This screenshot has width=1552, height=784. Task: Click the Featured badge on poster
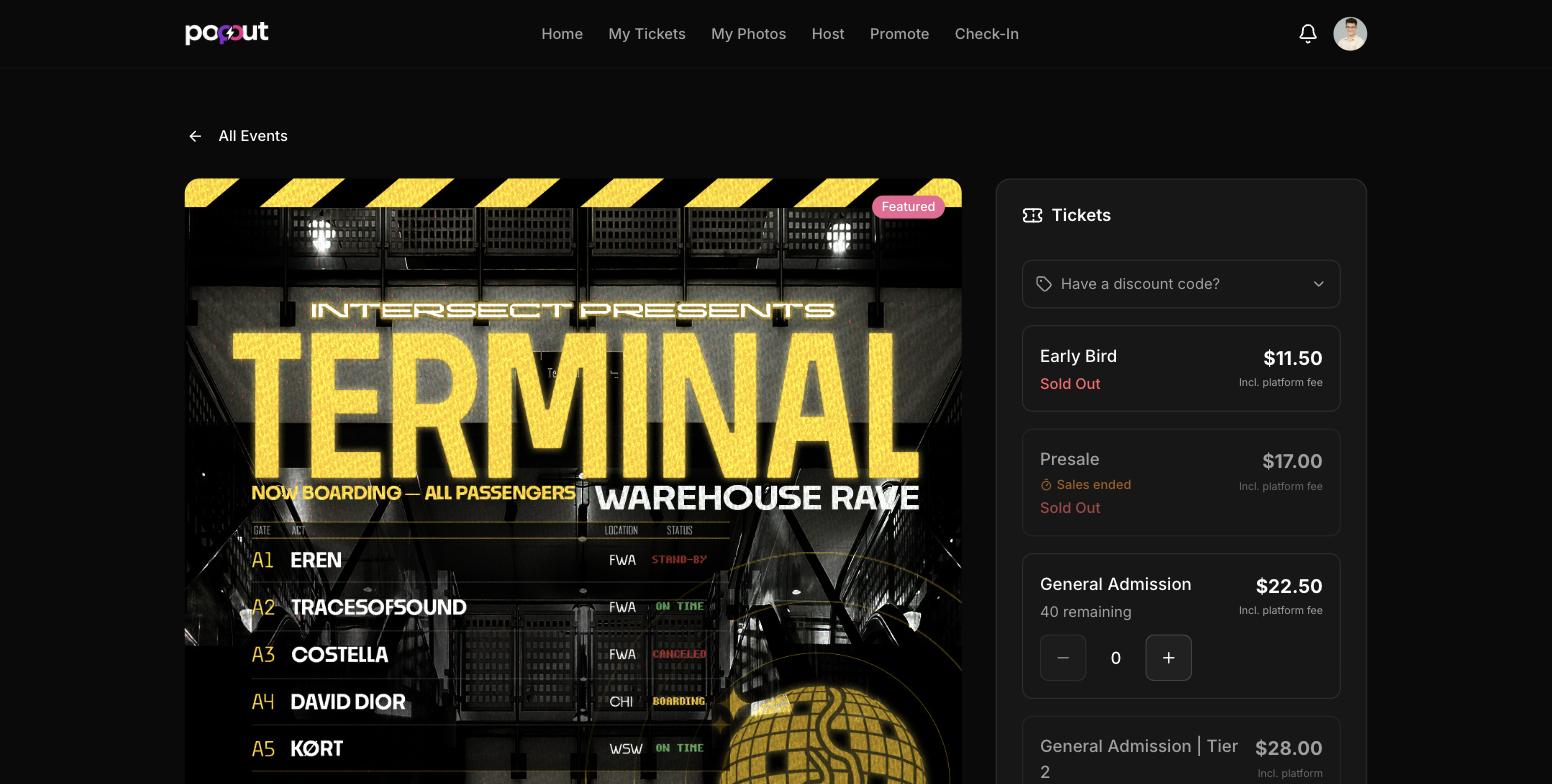[908, 207]
